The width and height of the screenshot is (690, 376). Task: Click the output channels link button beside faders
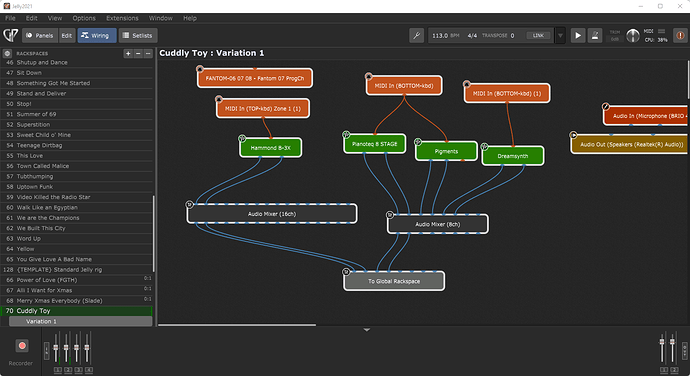[x=684, y=351]
